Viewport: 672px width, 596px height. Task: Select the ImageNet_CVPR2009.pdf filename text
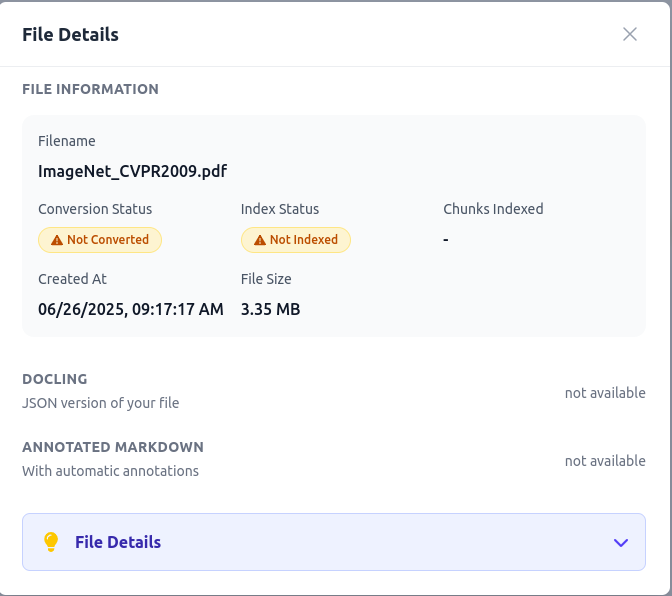pyautogui.click(x=132, y=171)
